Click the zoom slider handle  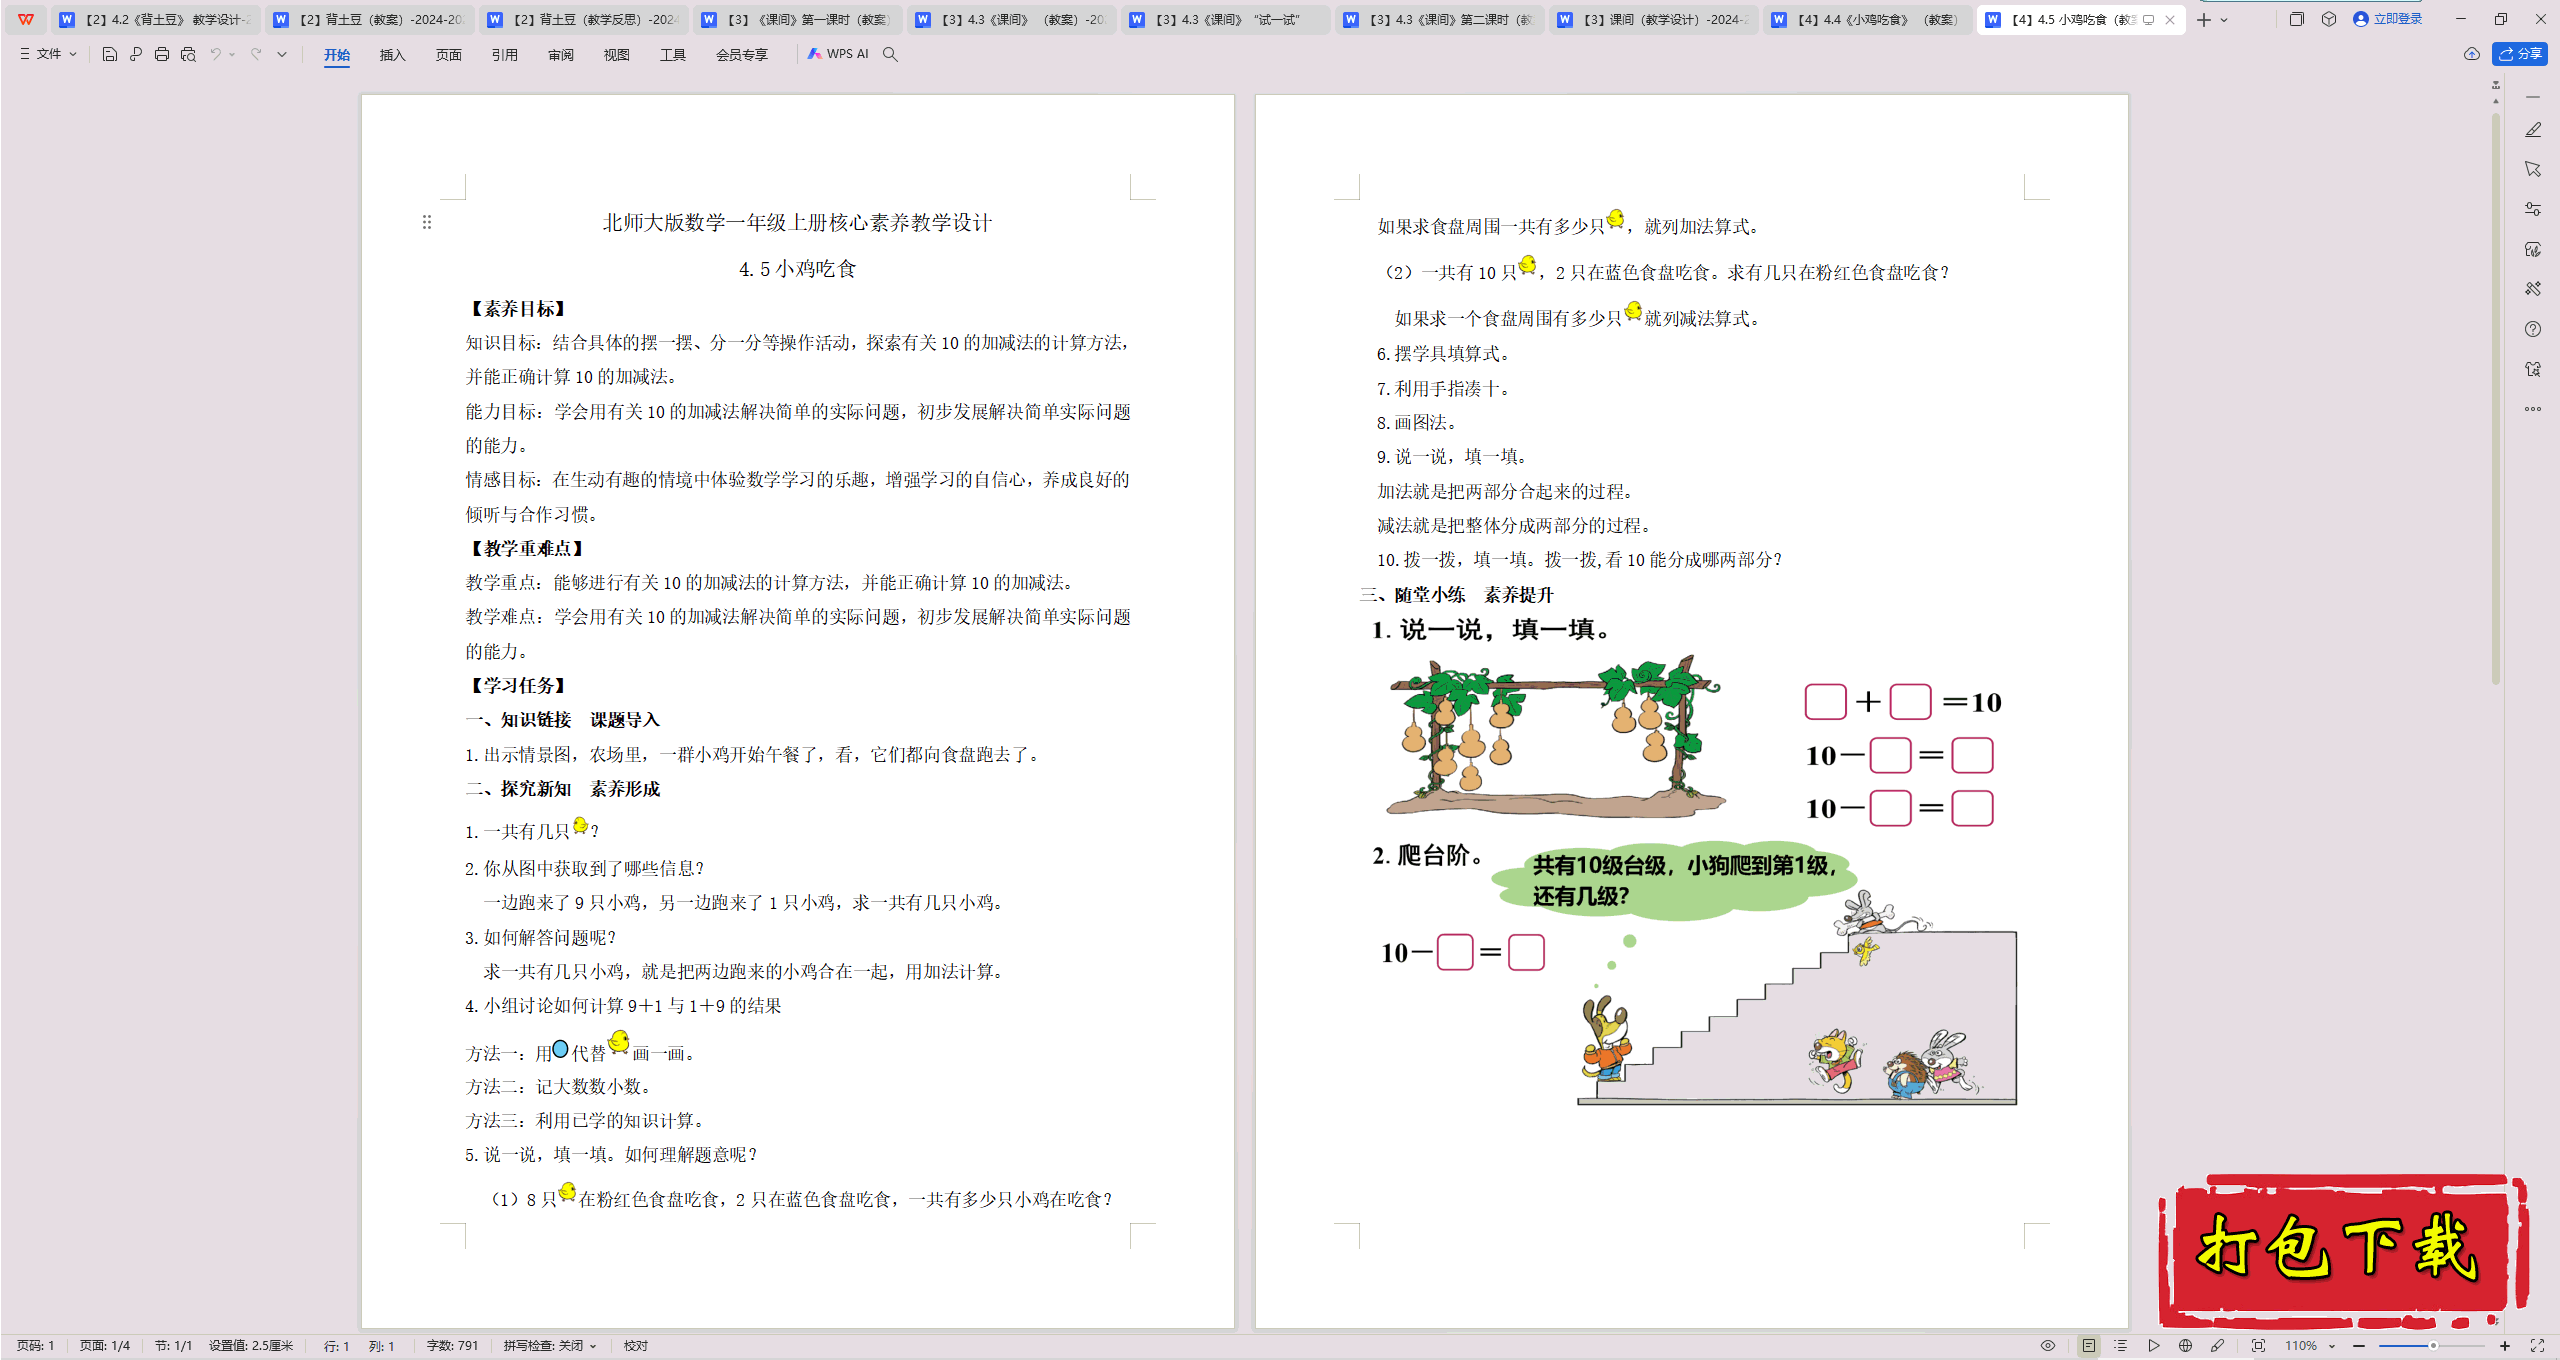point(2433,1346)
